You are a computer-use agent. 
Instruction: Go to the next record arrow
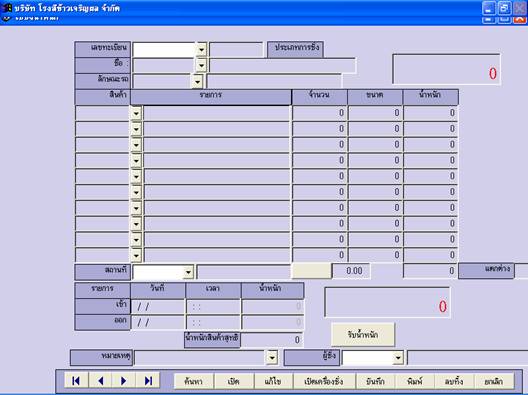click(x=124, y=381)
